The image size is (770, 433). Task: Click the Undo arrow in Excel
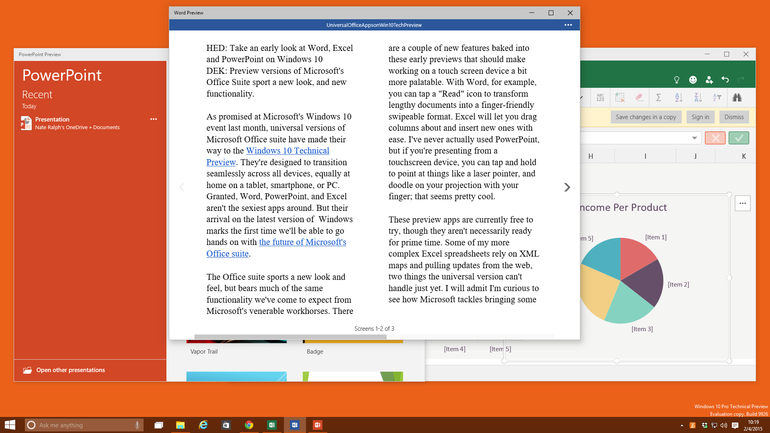point(725,80)
